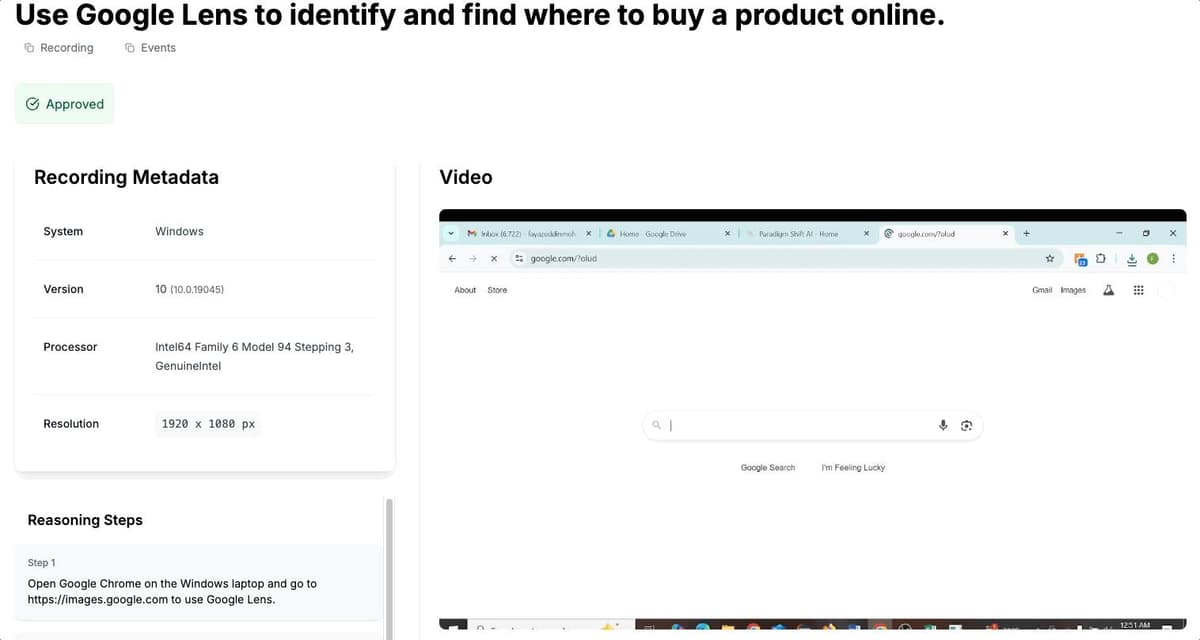This screenshot has width=1200, height=640.
Task: Open the tab search dropdown arrow
Action: pyautogui.click(x=451, y=233)
